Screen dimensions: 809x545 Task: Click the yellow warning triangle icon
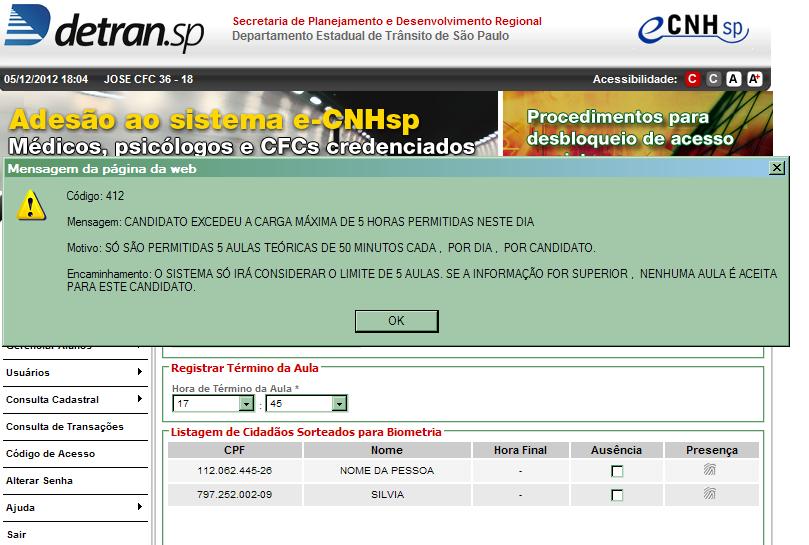click(31, 205)
